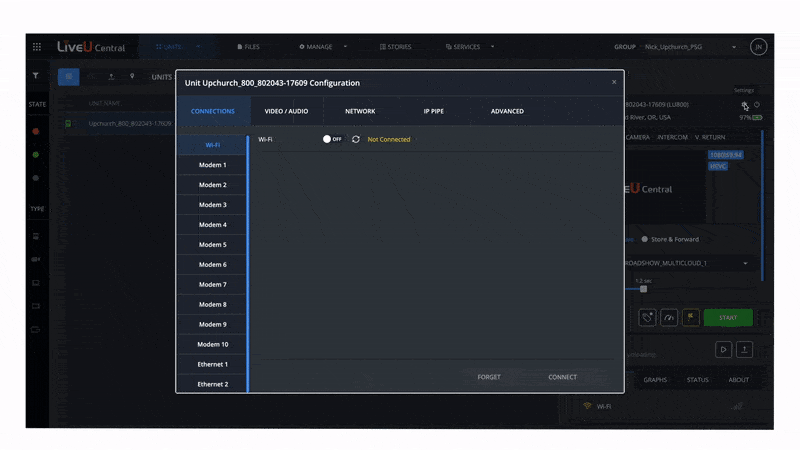Click the unit power icon
The height and width of the screenshot is (450, 800).
(757, 105)
